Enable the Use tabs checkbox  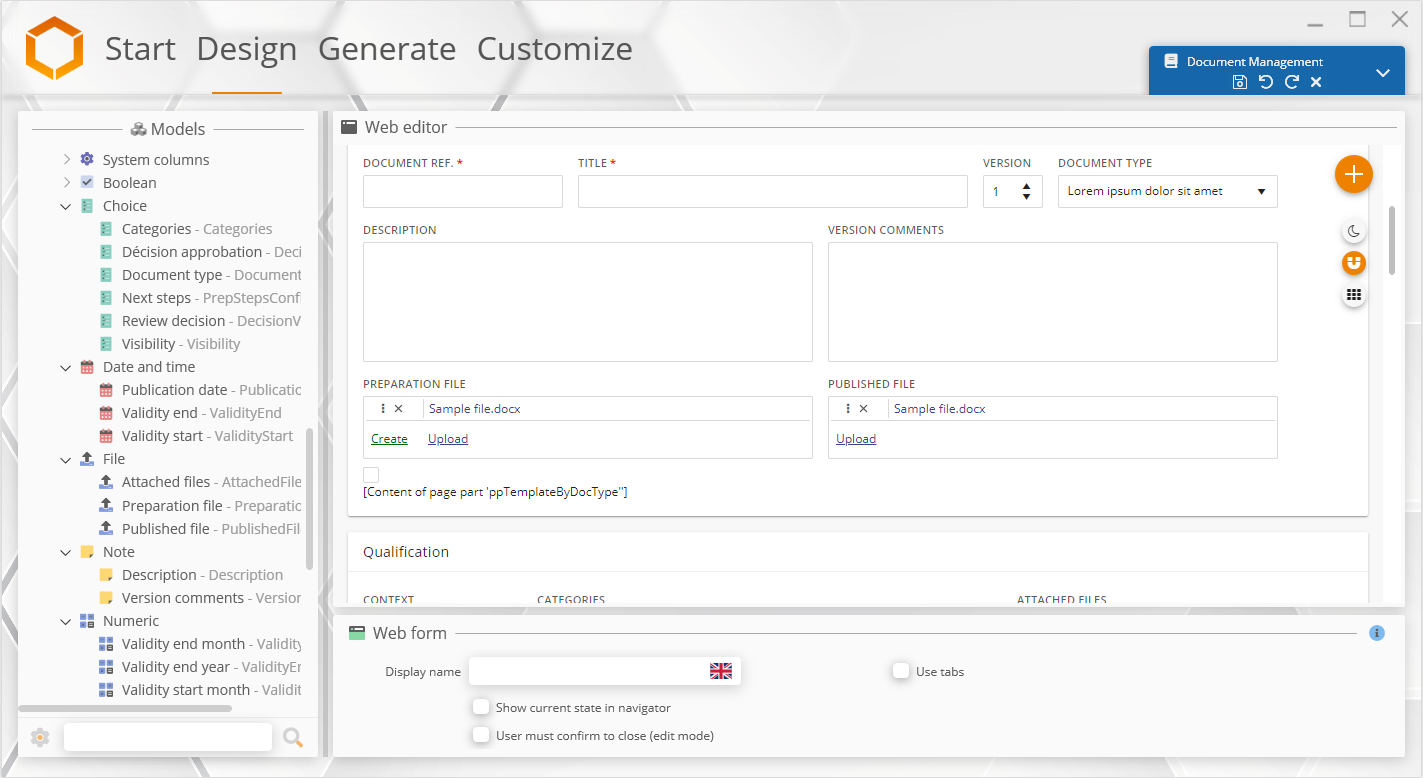pyautogui.click(x=901, y=671)
